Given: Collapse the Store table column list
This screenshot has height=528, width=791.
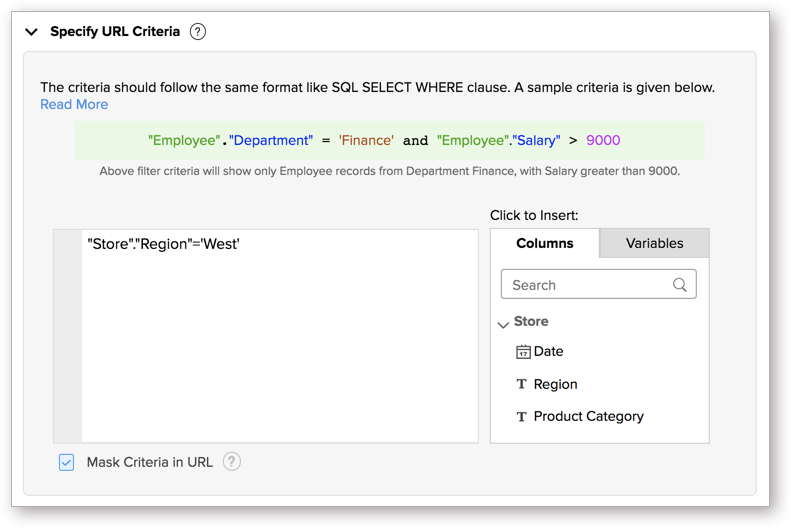Looking at the screenshot, I should click(x=503, y=324).
